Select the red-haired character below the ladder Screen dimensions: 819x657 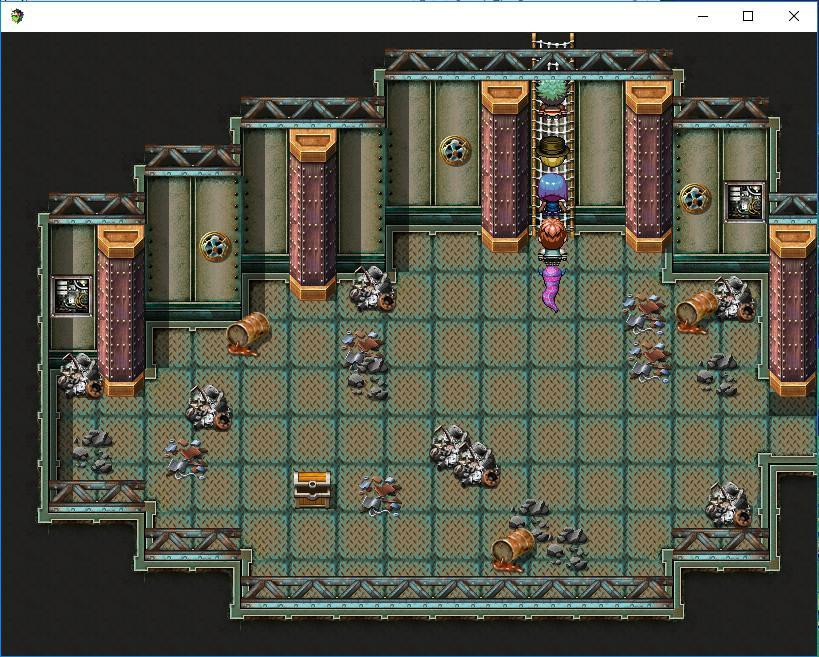click(553, 242)
